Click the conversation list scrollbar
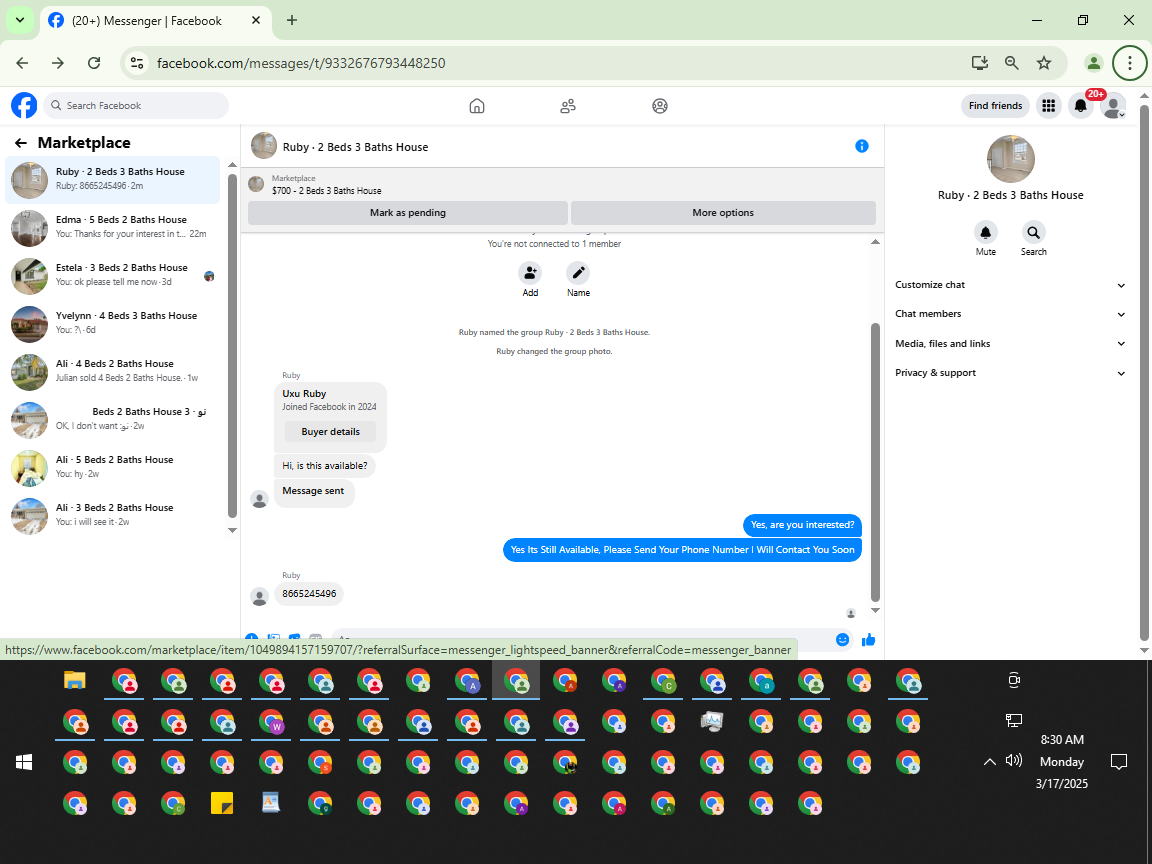 click(232, 345)
